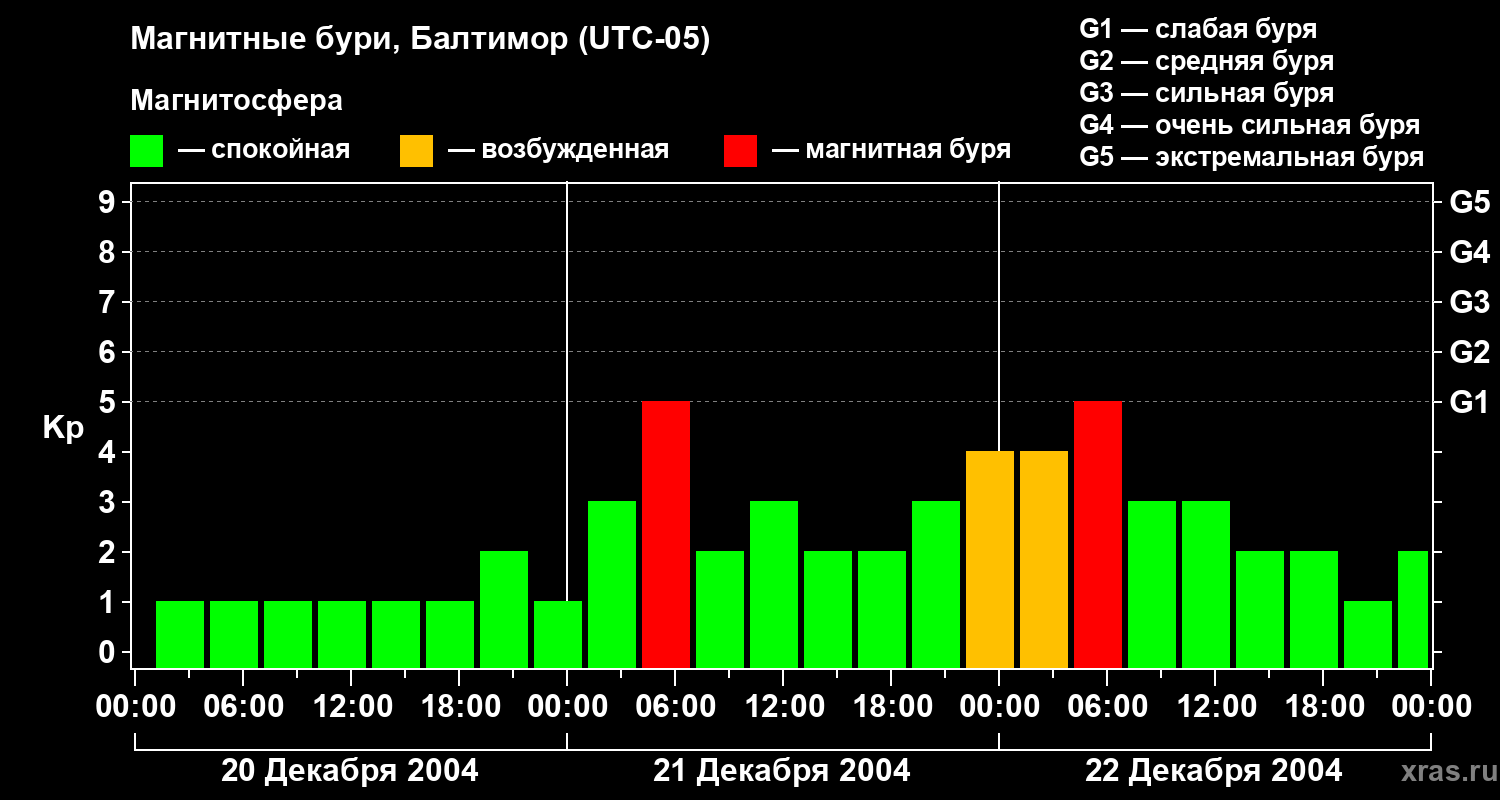Click the '12:00' time label under 21 December

coord(783,707)
